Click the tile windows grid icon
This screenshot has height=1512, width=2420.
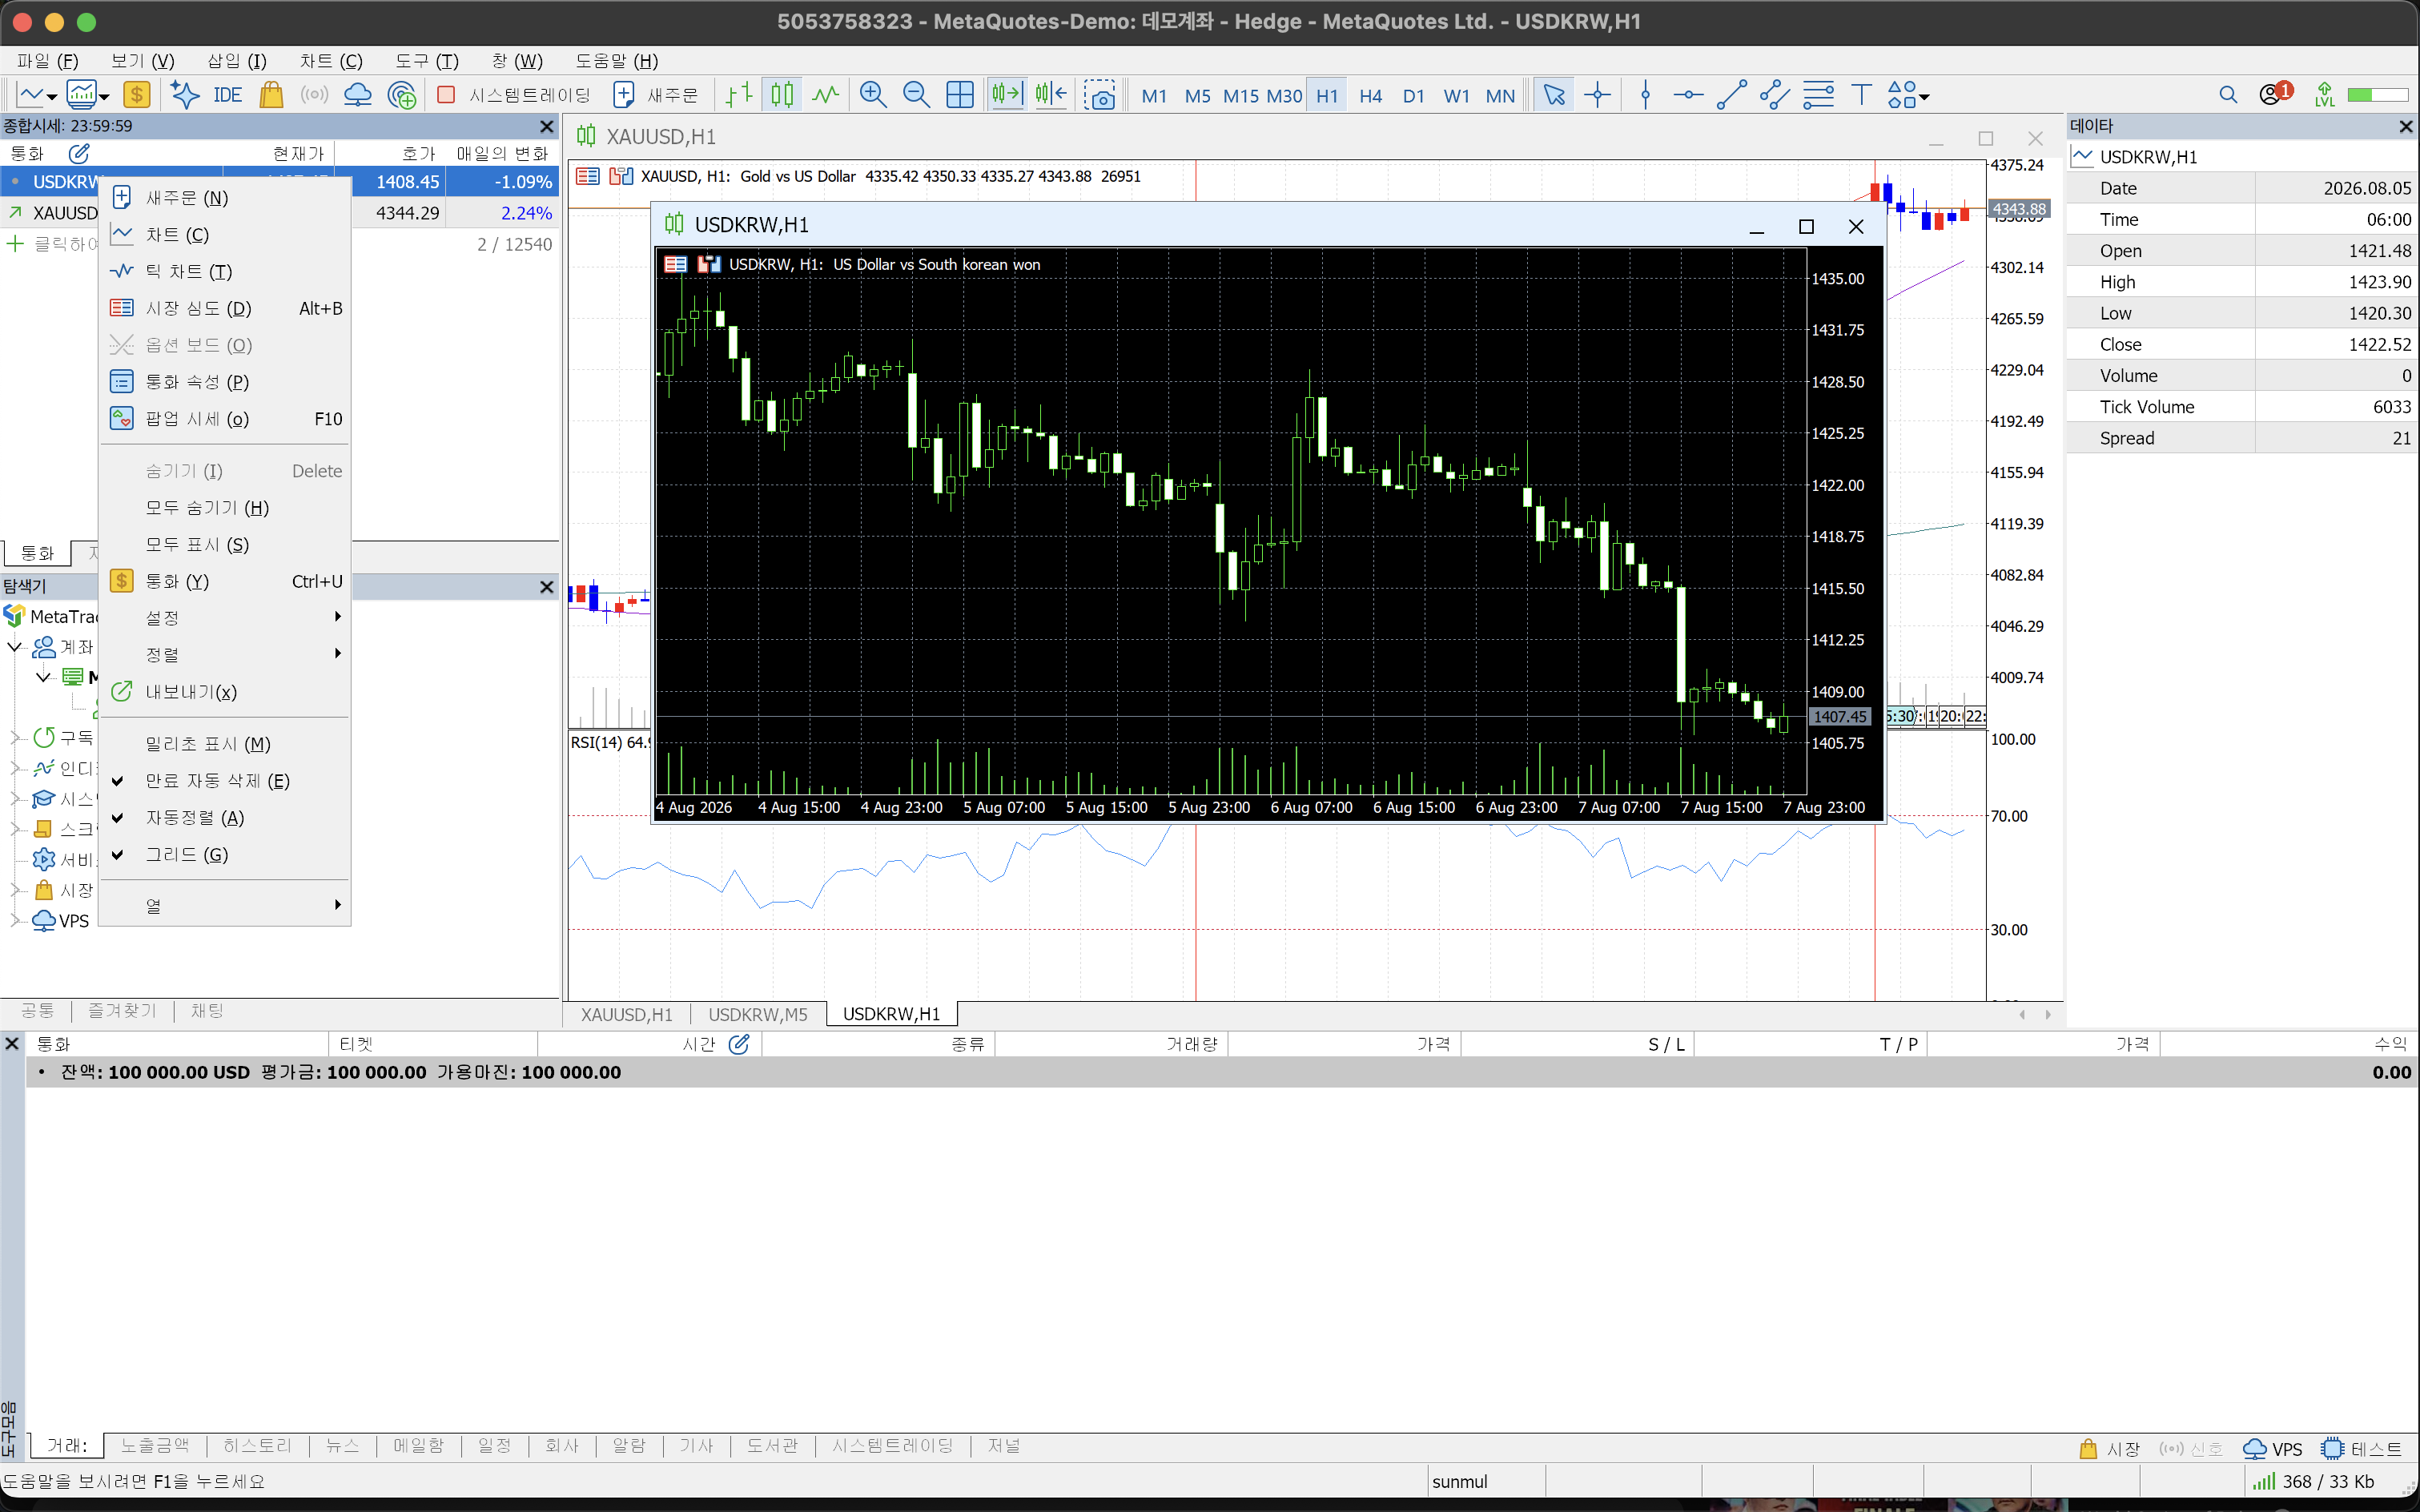tap(960, 95)
